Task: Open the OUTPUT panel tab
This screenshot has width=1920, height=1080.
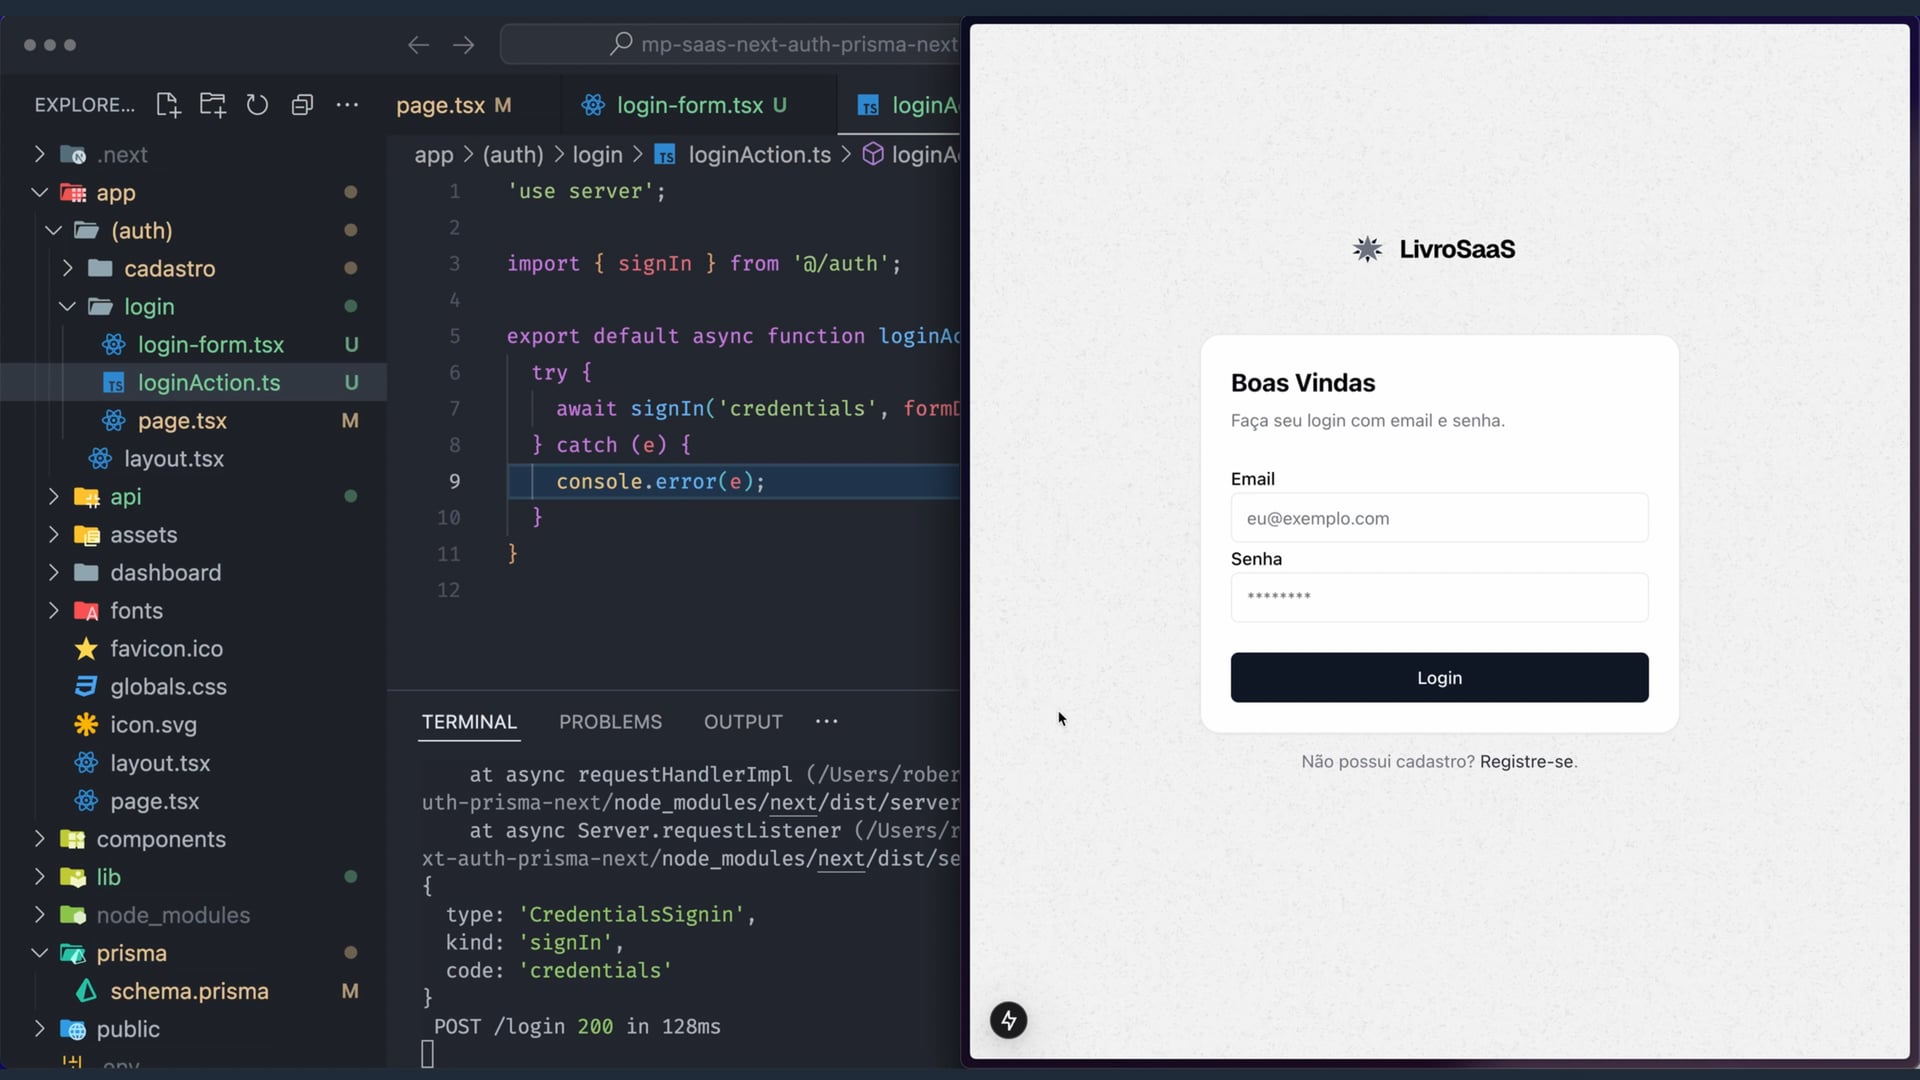Action: tap(742, 722)
